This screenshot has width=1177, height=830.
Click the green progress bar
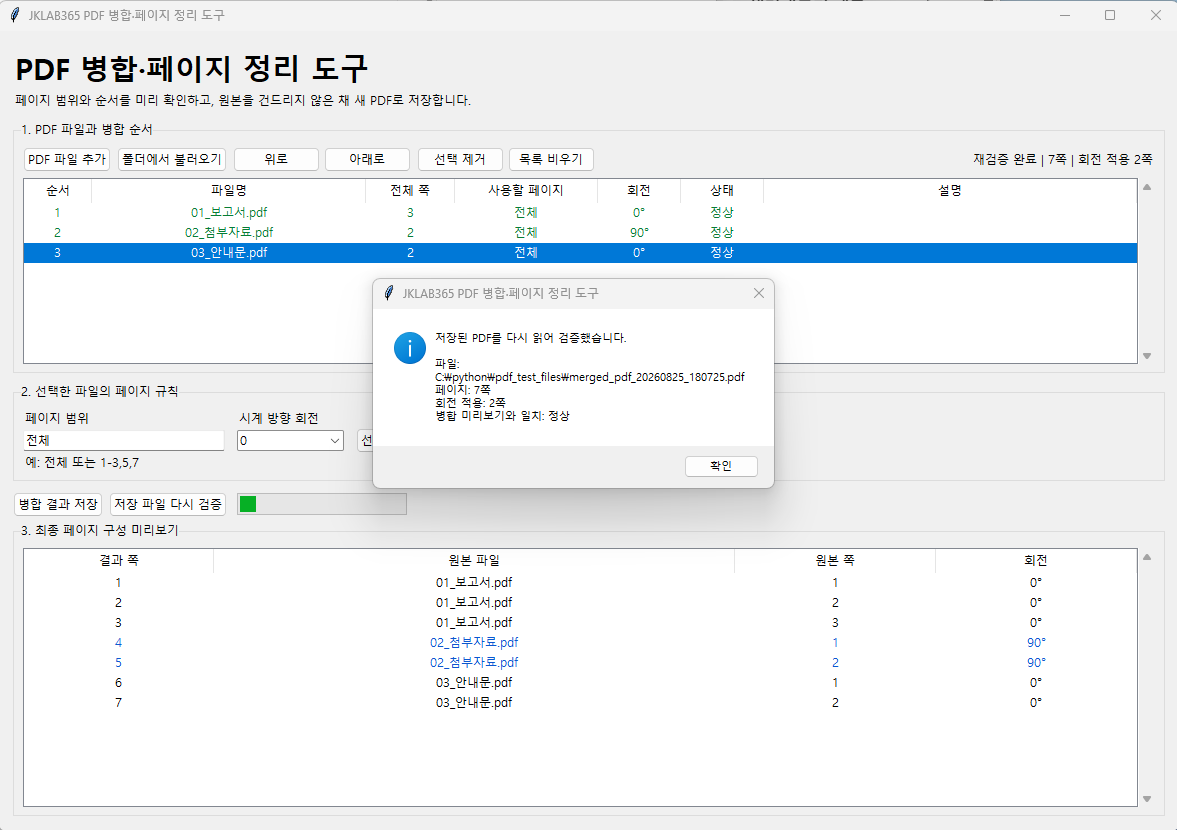coord(322,504)
